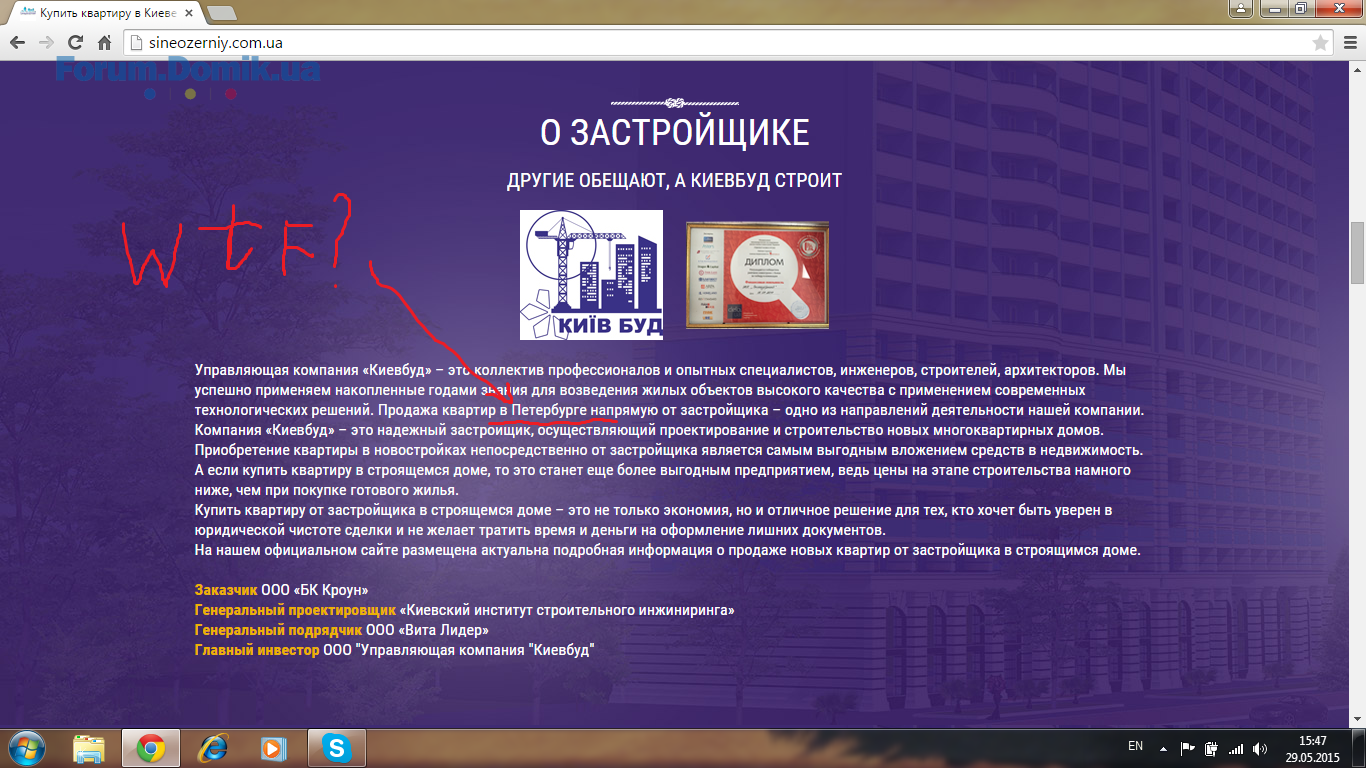This screenshot has height=768, width=1366.
Task: Go to the browser home page
Action: (104, 43)
